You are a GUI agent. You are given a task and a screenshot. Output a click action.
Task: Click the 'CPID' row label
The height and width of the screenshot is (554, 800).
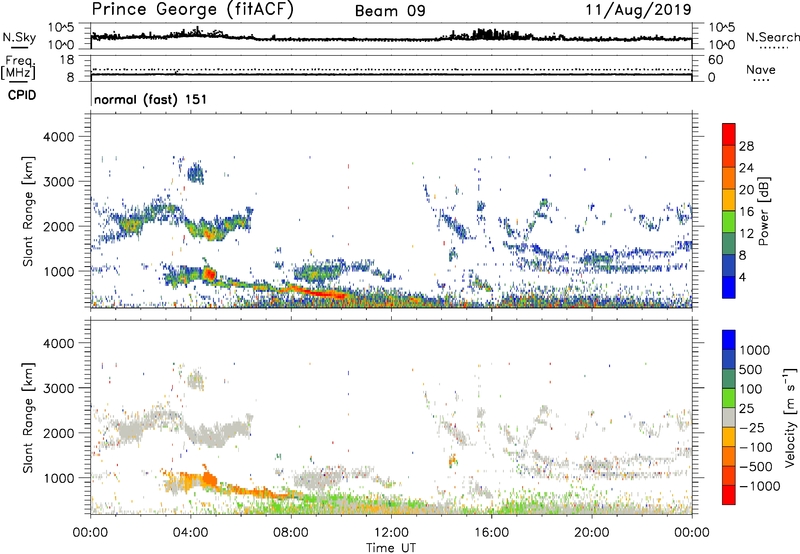pyautogui.click(x=22, y=95)
